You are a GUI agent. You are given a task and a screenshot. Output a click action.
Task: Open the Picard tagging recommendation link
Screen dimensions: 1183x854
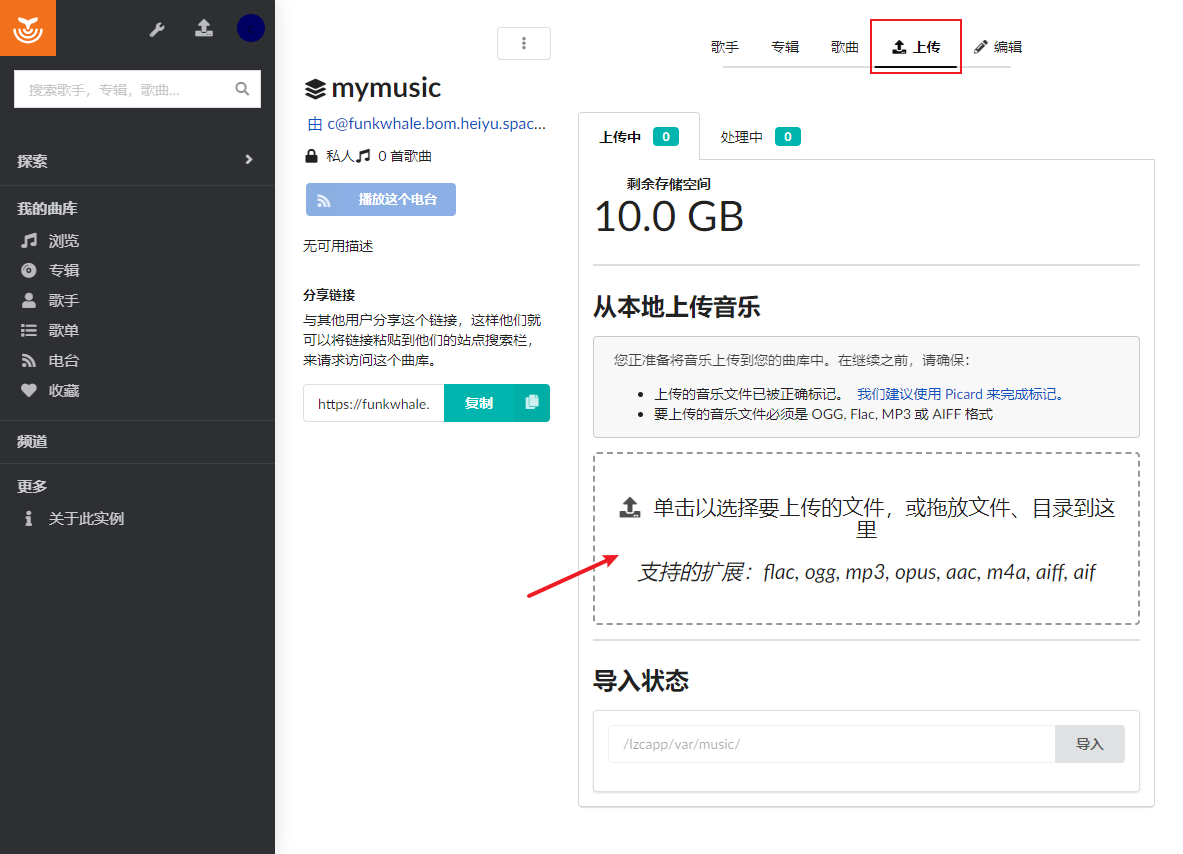coord(960,394)
